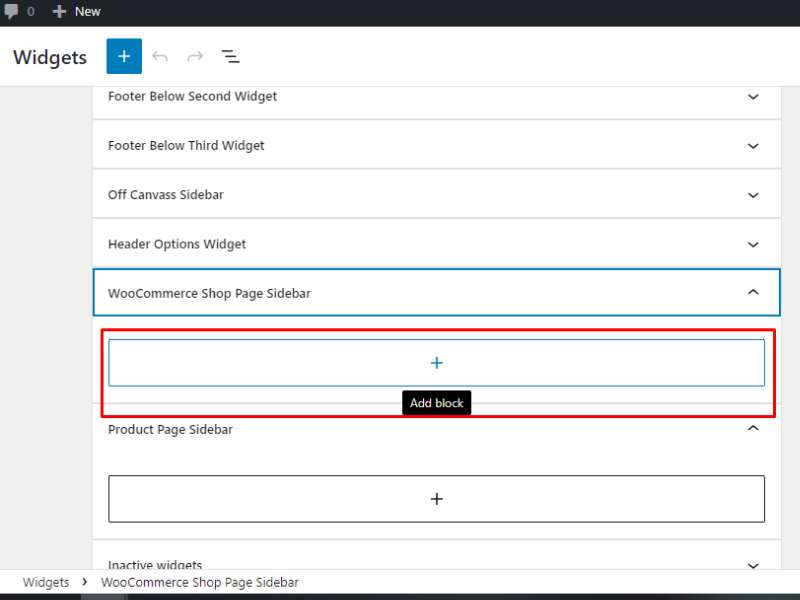Expand Footer Below Second Widget chevron

(x=753, y=97)
